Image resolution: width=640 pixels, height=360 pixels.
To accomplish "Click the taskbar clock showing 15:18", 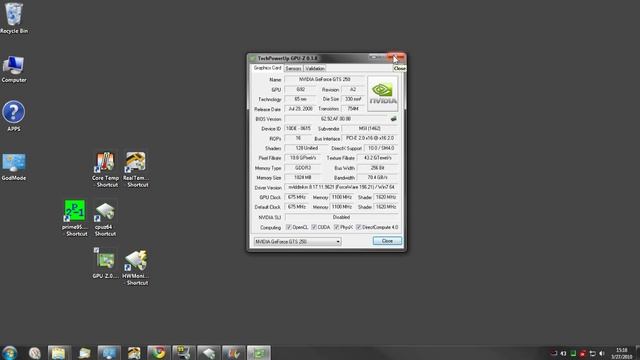I will pos(621,353).
